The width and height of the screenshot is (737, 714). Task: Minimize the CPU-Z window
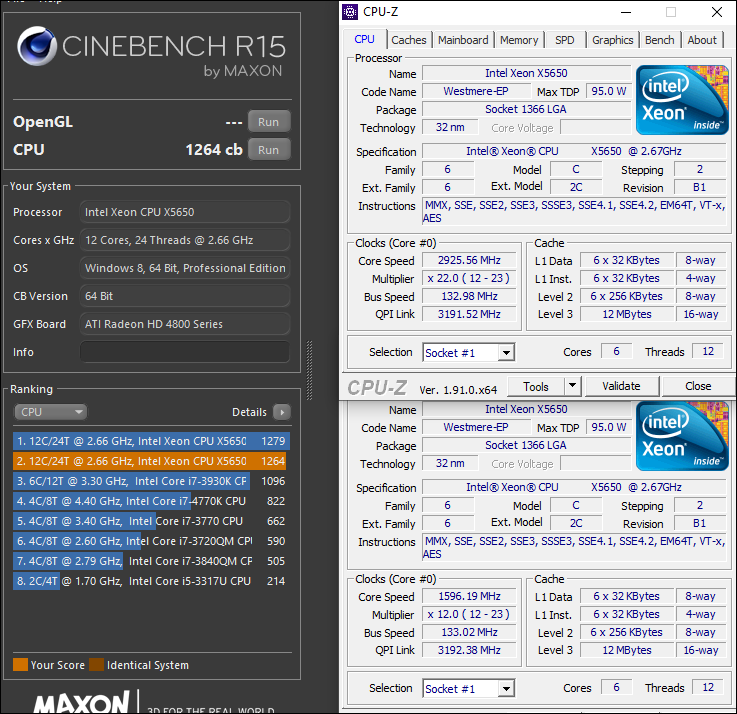(x=626, y=12)
